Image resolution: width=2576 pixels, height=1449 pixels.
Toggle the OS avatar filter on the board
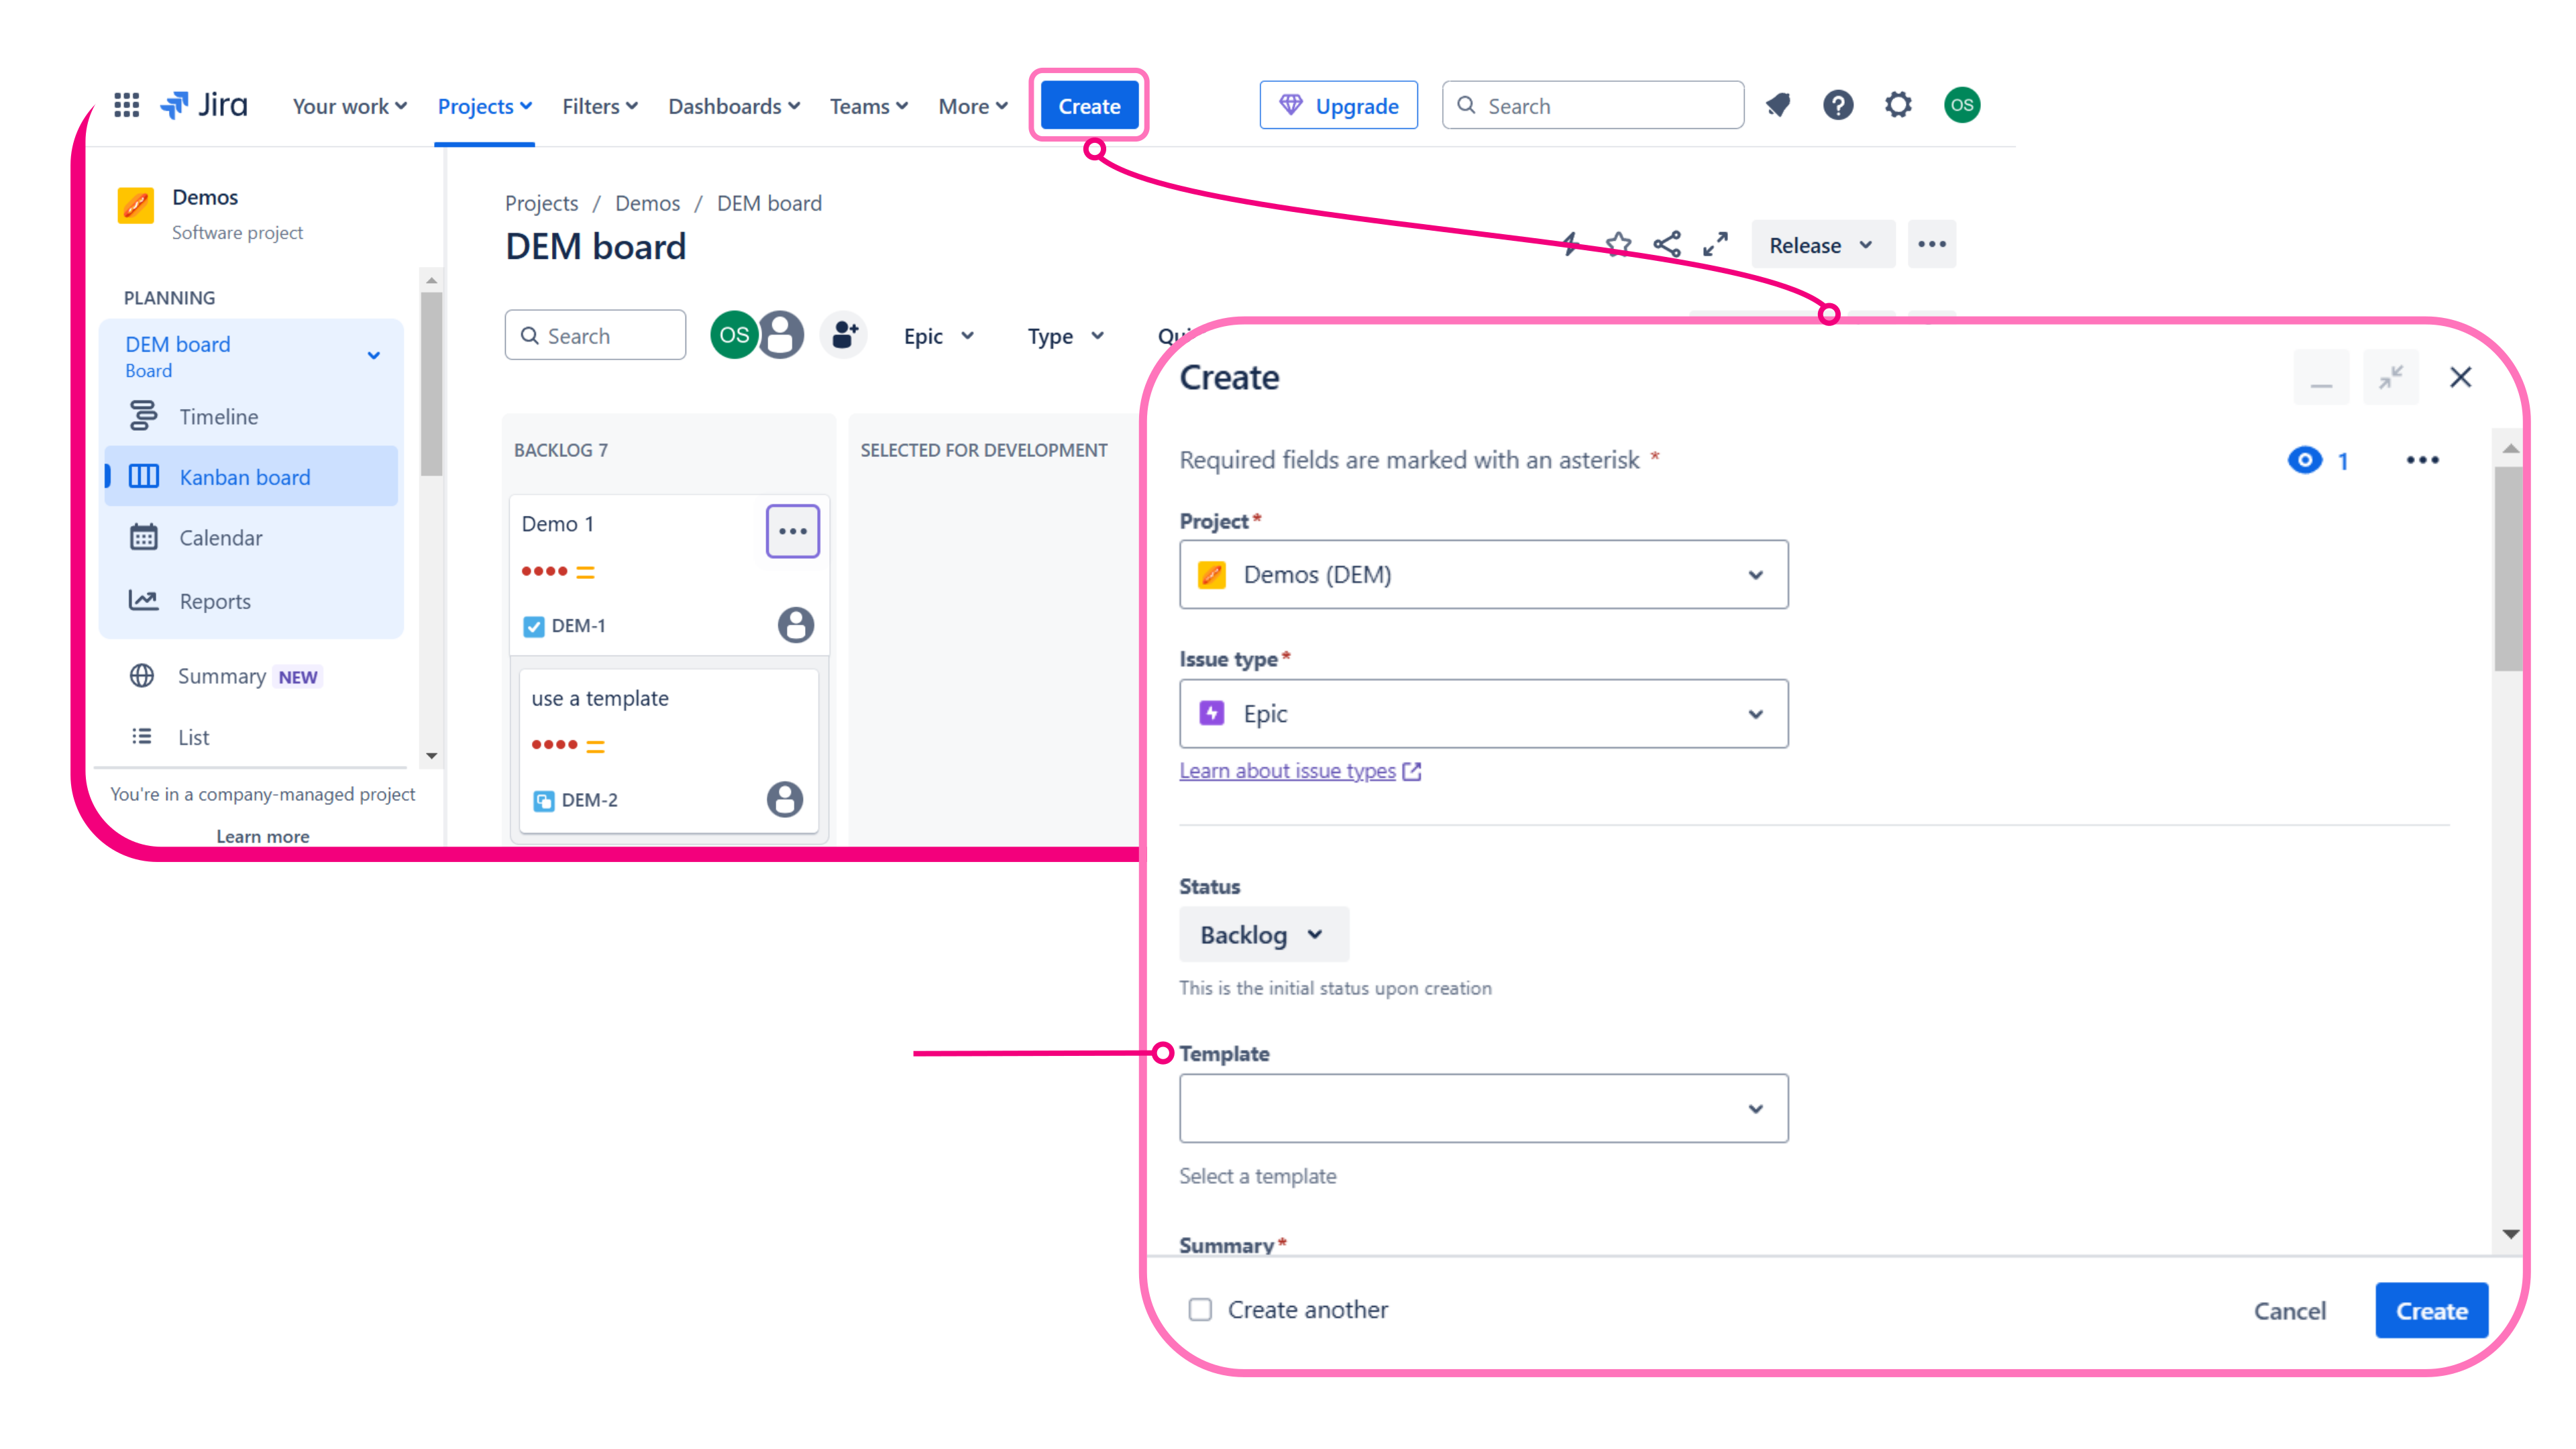(x=734, y=335)
